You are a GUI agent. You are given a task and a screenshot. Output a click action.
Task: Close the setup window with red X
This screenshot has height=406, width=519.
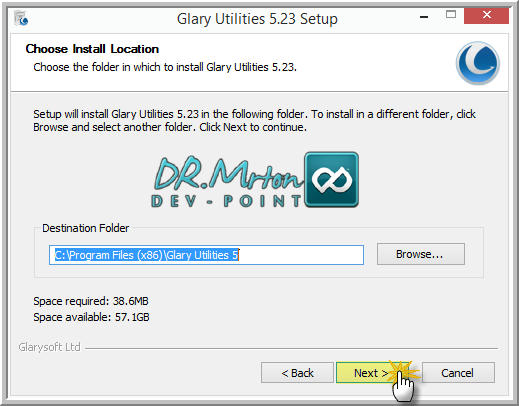(486, 15)
